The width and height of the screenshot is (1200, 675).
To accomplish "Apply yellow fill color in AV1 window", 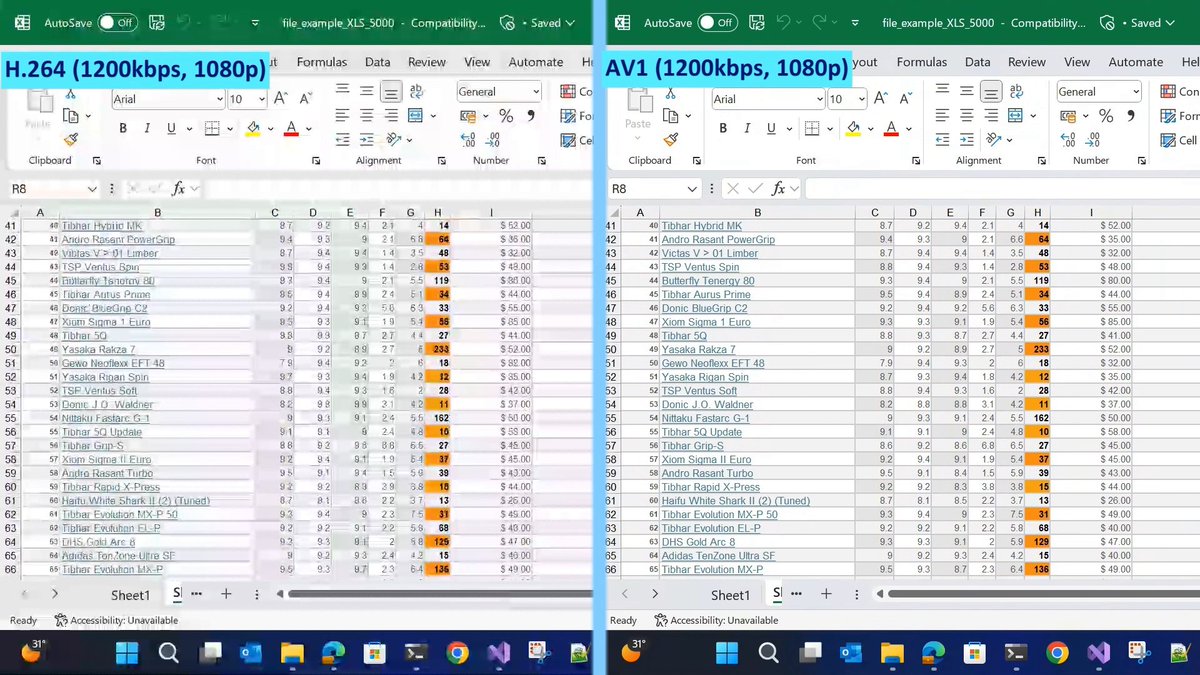I will (x=852, y=129).
